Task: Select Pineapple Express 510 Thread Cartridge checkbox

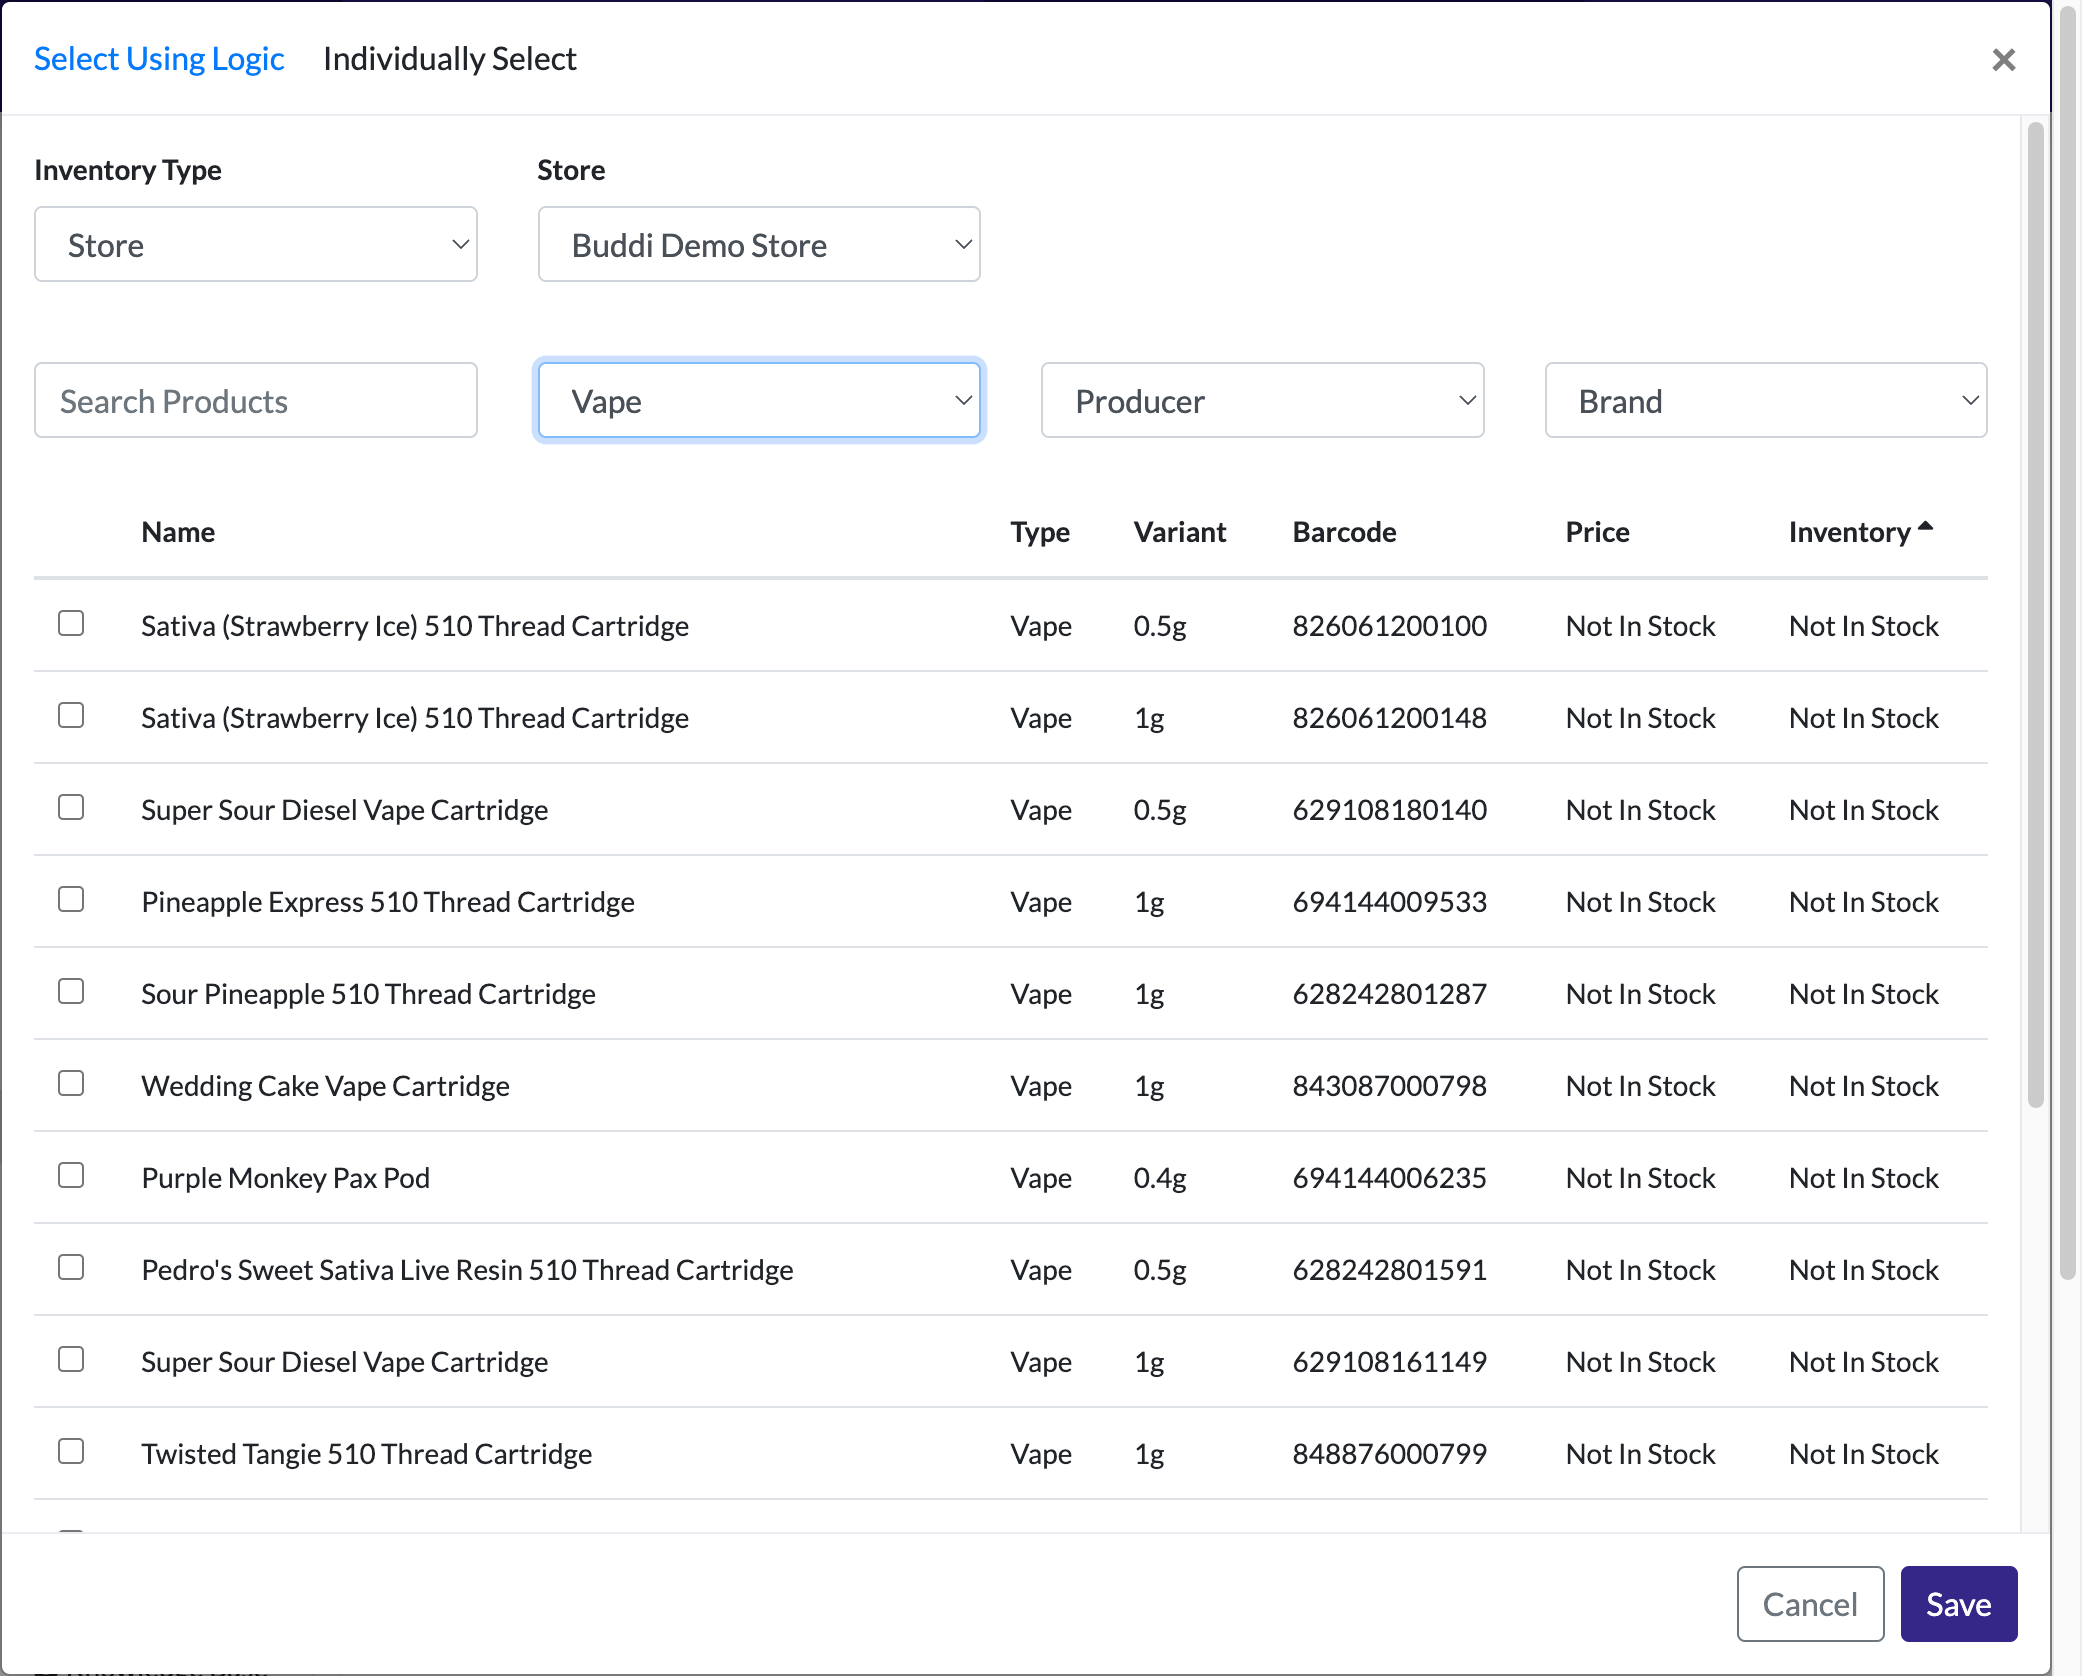Action: click(x=71, y=899)
